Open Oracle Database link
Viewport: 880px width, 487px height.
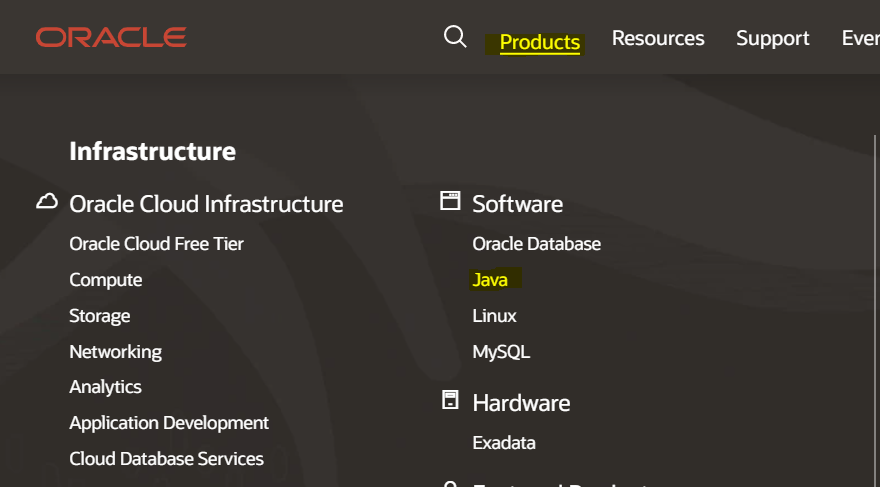[x=537, y=244]
